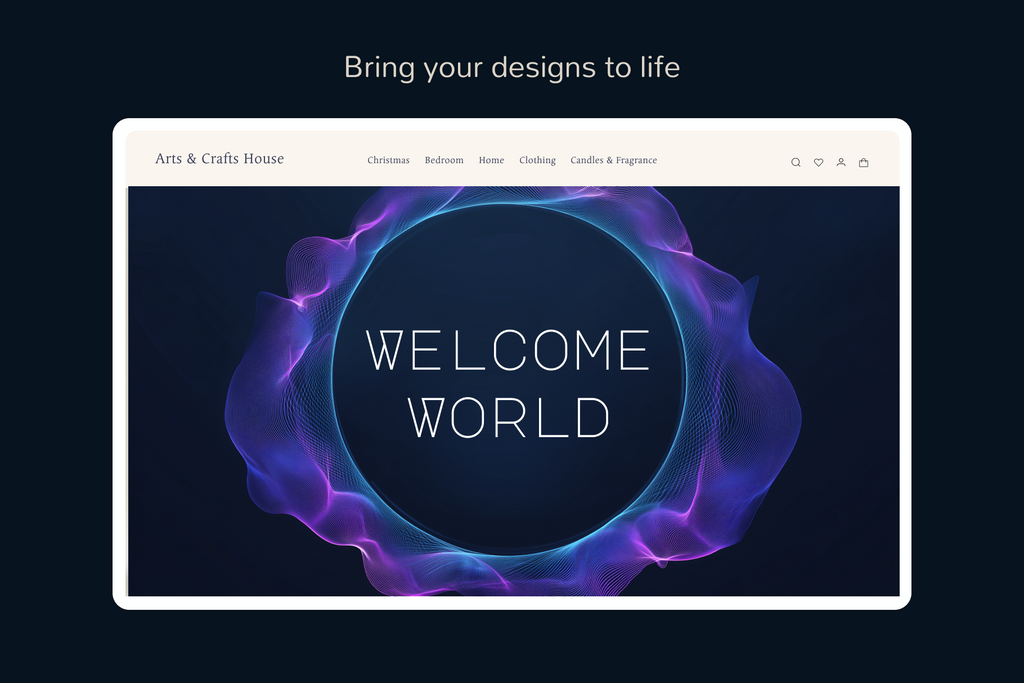Click the Welcome World hero banner

tap(513, 391)
